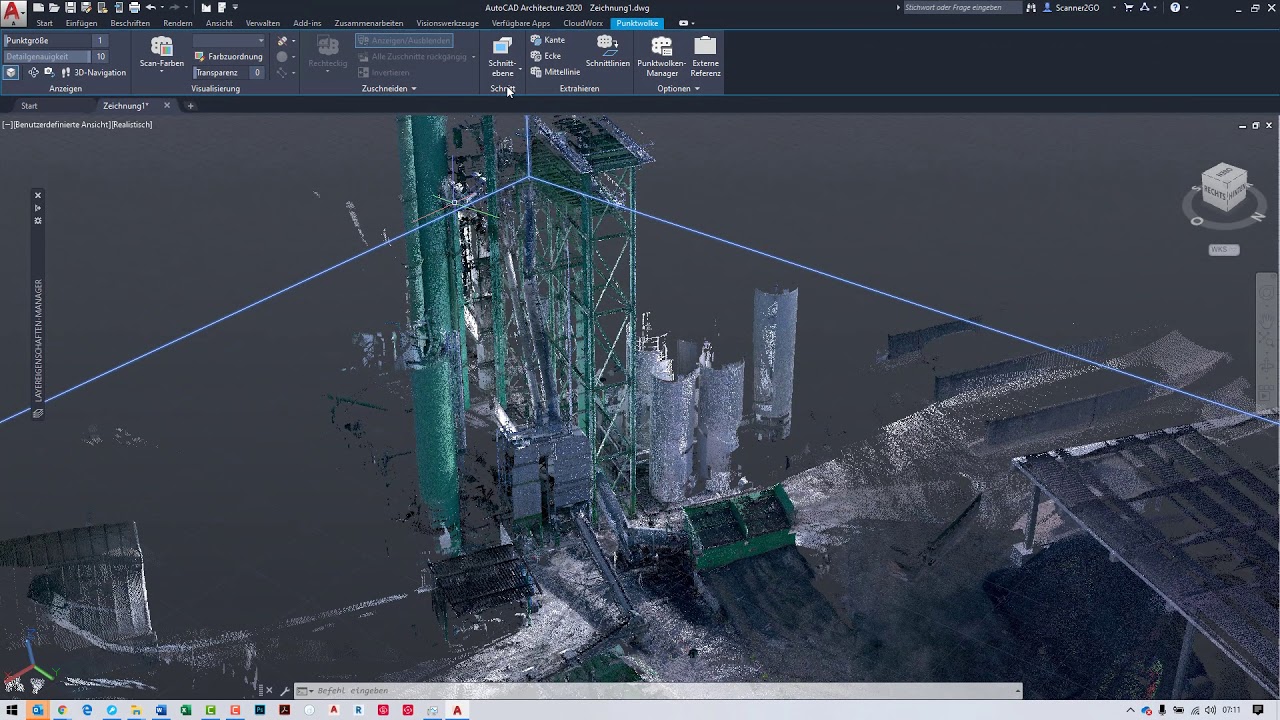Select the Punktwolke ribbon tab
1280x720 pixels.
[x=638, y=23]
